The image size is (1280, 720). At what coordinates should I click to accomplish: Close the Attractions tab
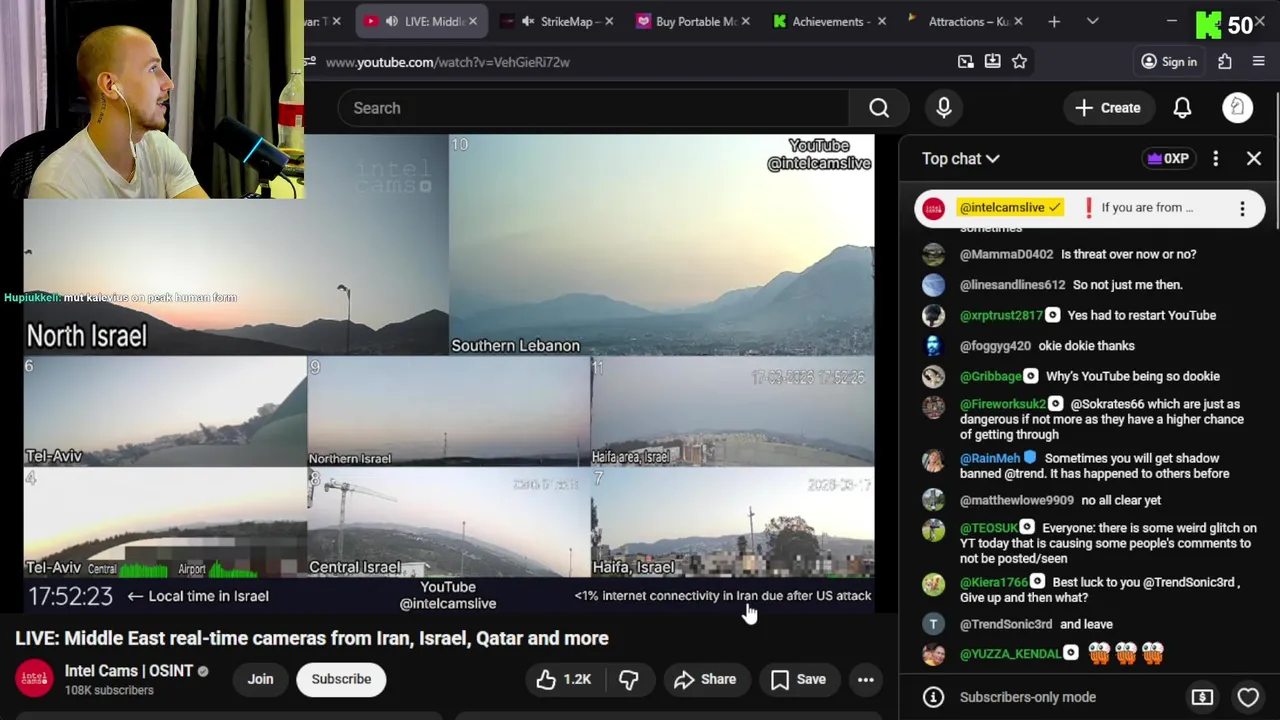(1018, 21)
